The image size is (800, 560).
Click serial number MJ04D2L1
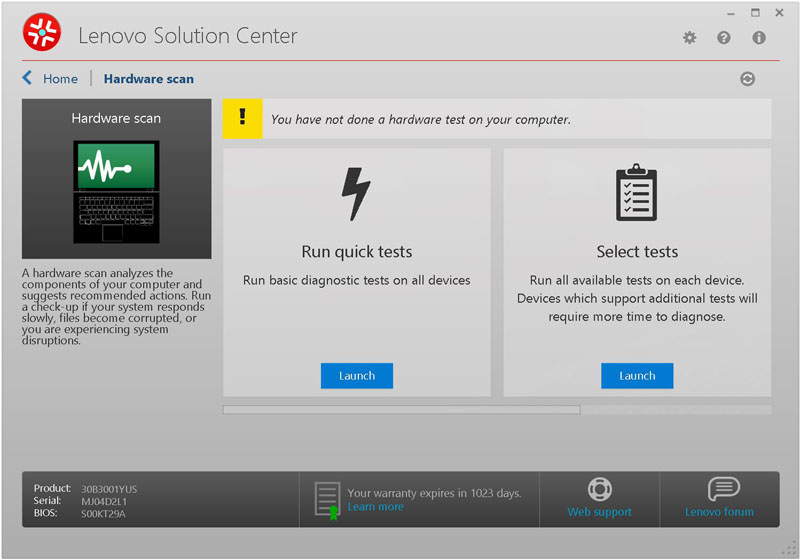click(x=104, y=501)
